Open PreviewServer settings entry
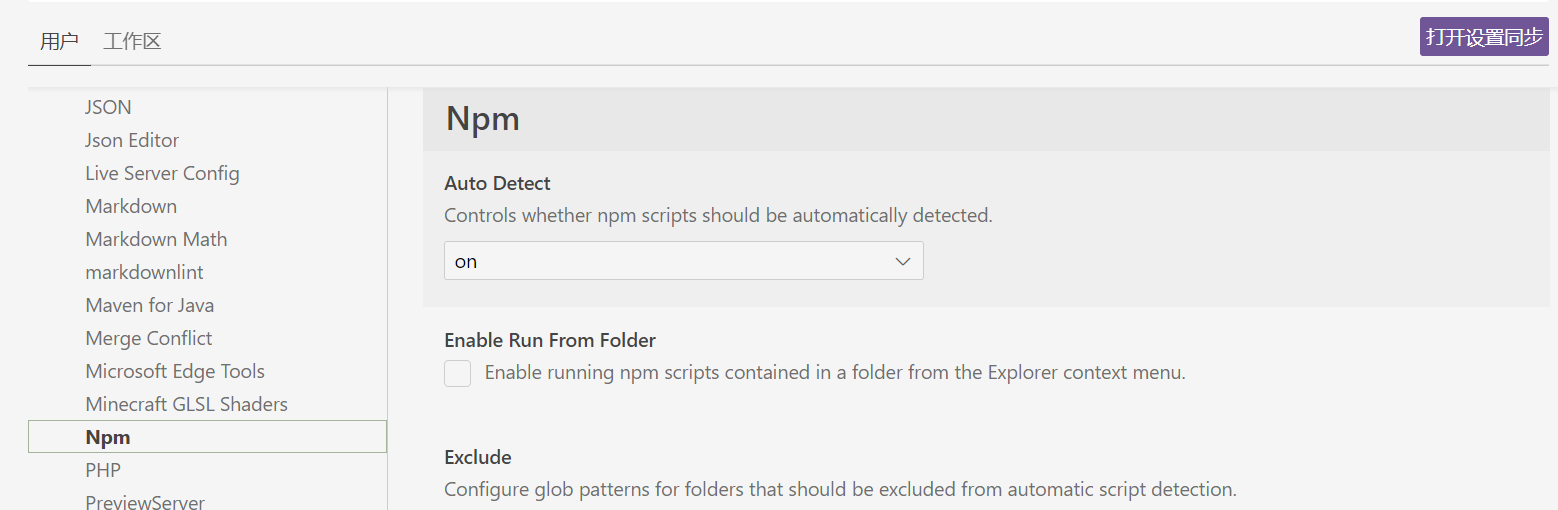Image resolution: width=1558 pixels, height=510 pixels. pos(145,502)
